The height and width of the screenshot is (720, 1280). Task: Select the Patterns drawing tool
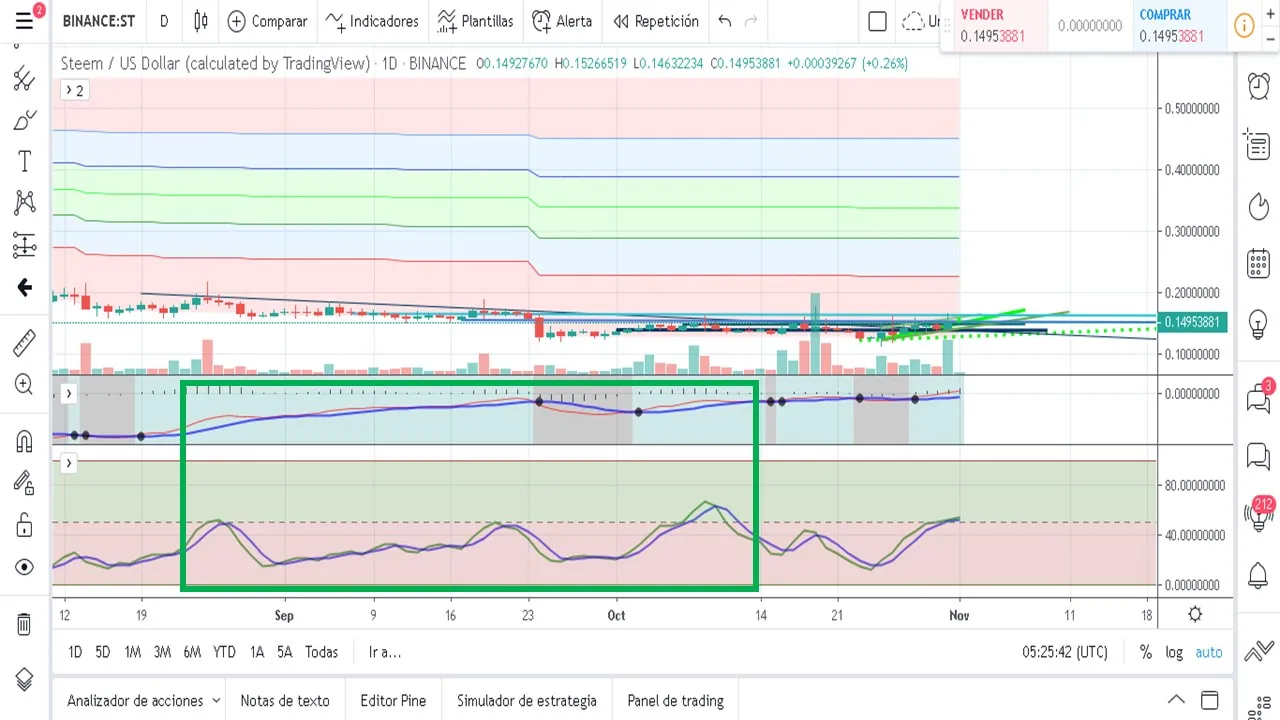[x=24, y=203]
